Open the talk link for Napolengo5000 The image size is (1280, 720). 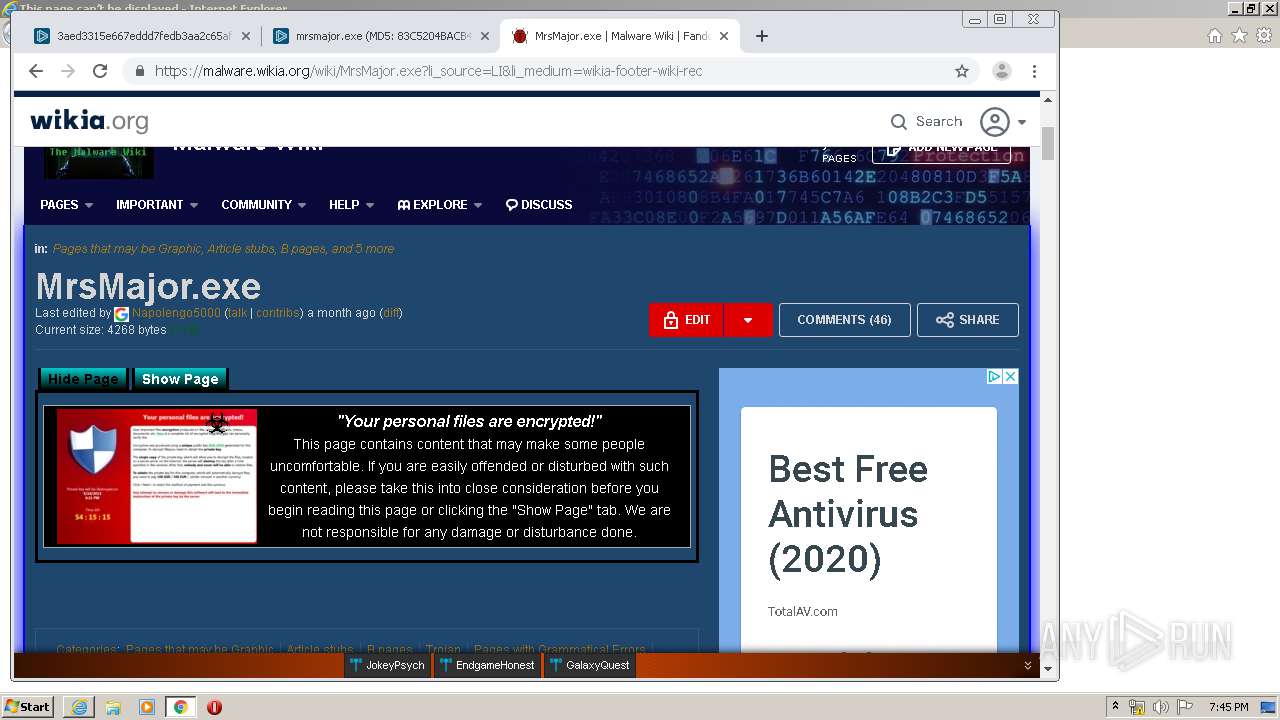tap(237, 313)
